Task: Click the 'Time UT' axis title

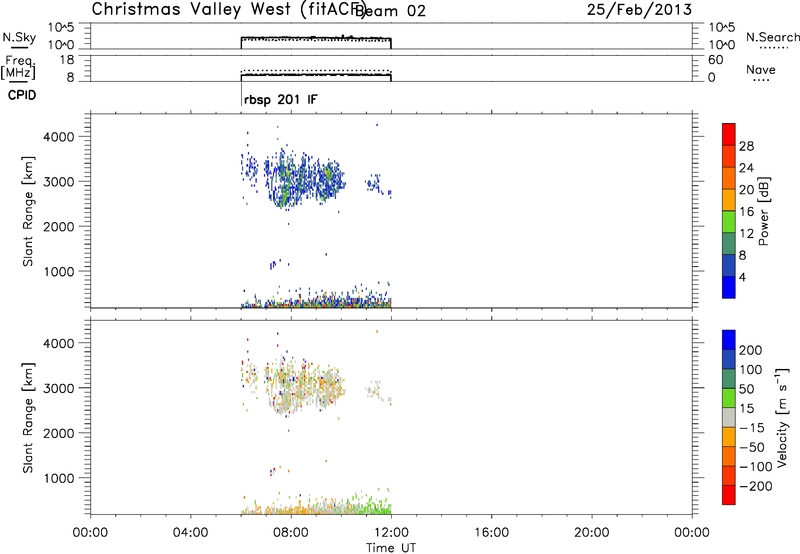Action: 391,548
